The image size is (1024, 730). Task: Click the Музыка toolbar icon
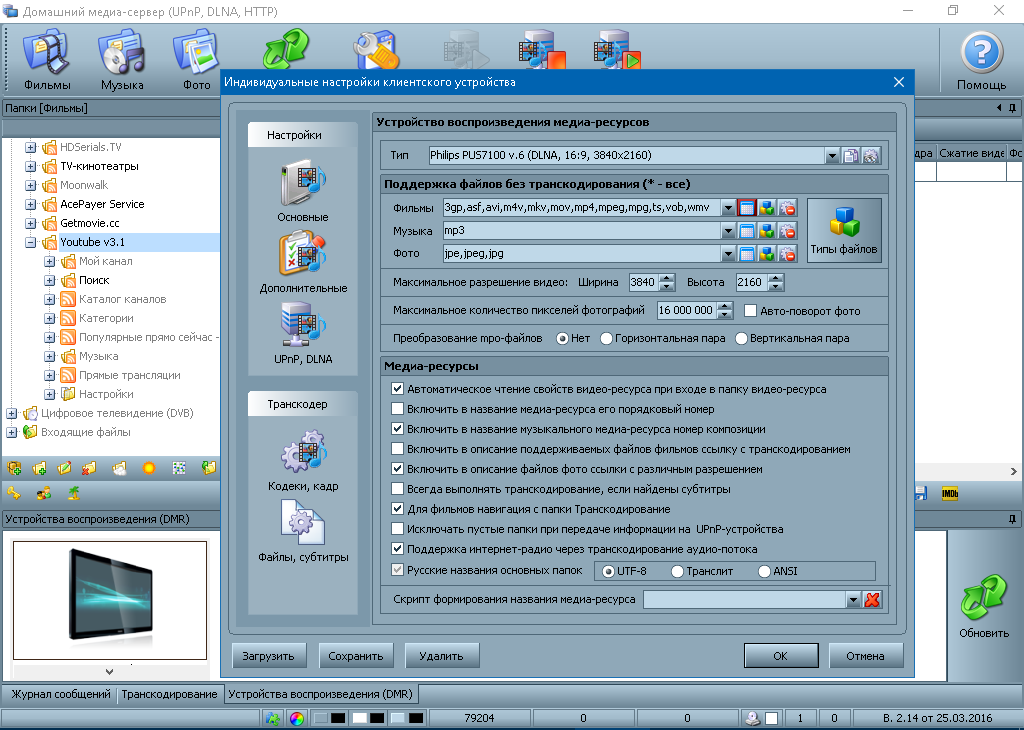point(121,58)
